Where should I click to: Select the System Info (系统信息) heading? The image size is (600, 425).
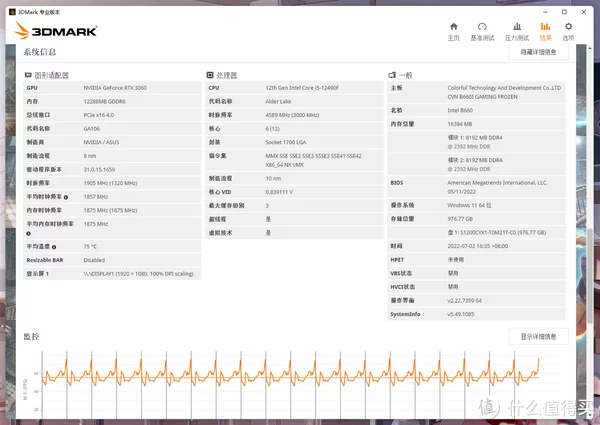(40, 52)
